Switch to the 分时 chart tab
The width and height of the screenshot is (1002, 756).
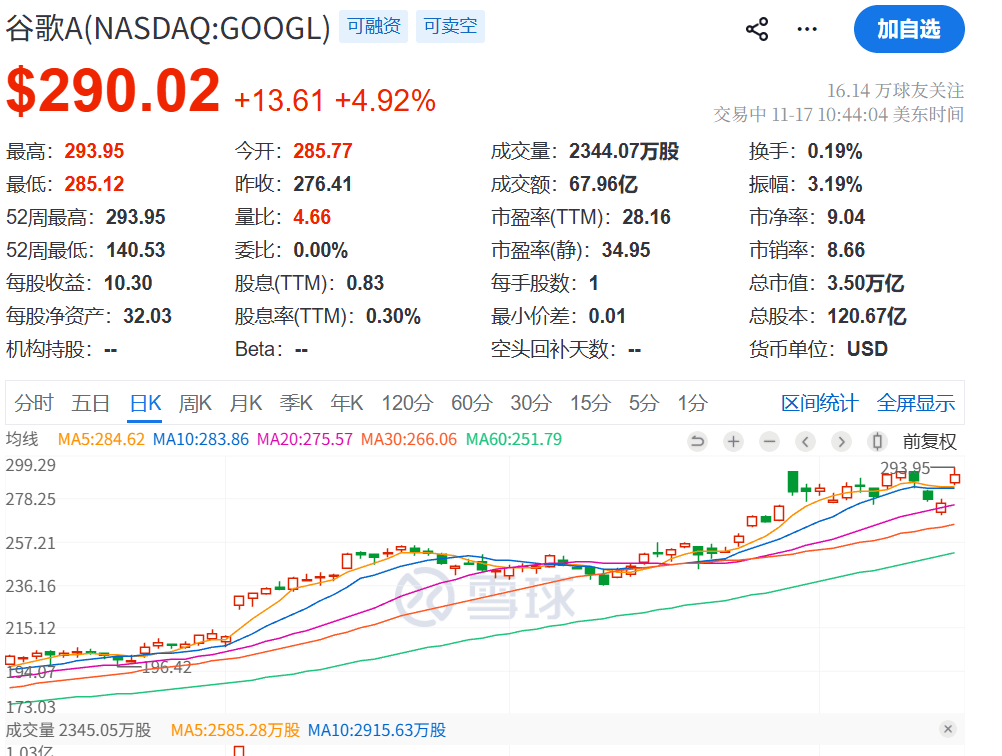pos(34,403)
